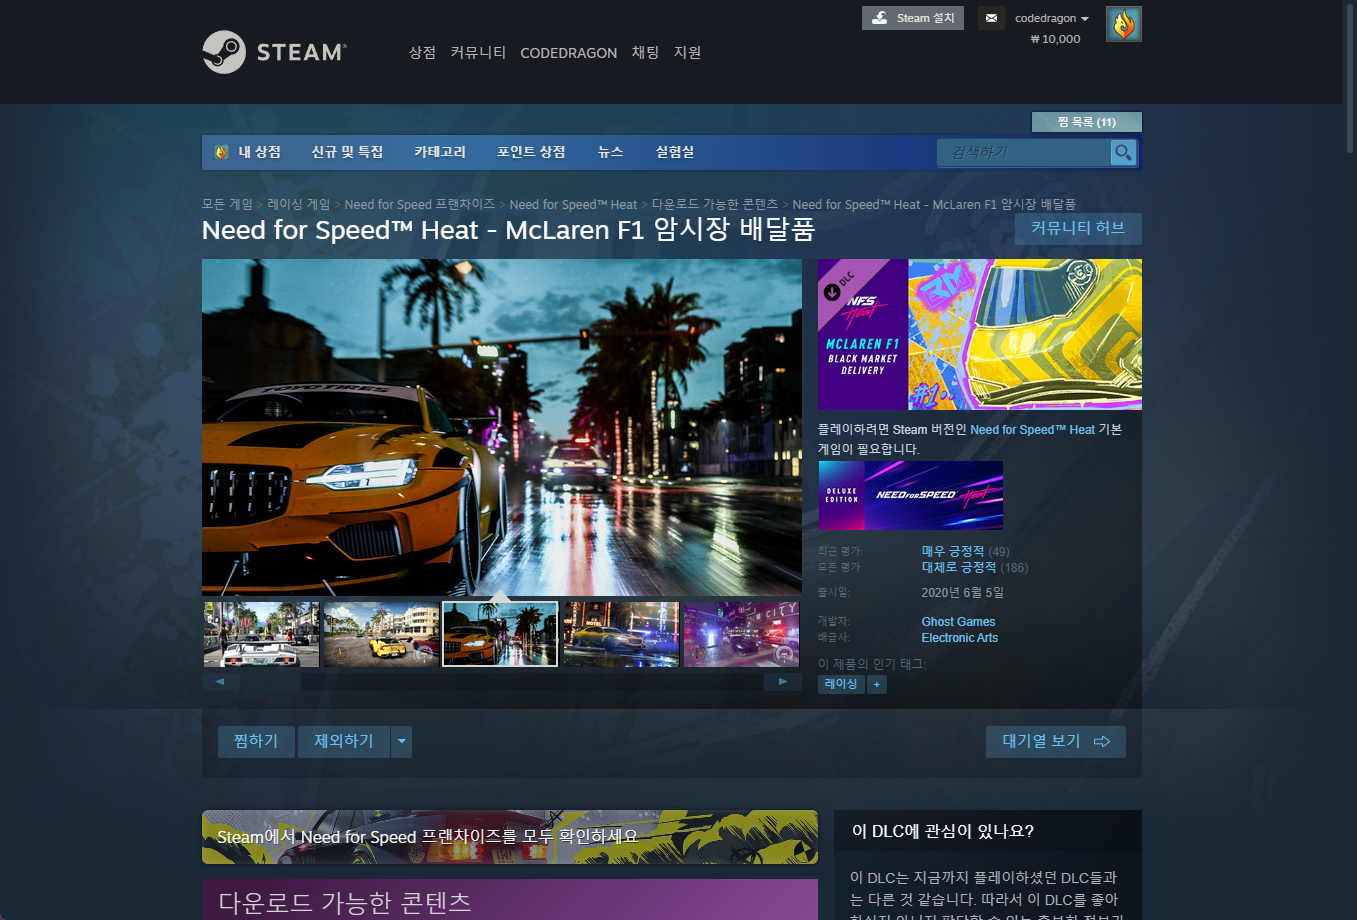Open the 찜 목록 (11) wishlist
Viewport: 1357px width, 920px height.
[x=1086, y=122]
